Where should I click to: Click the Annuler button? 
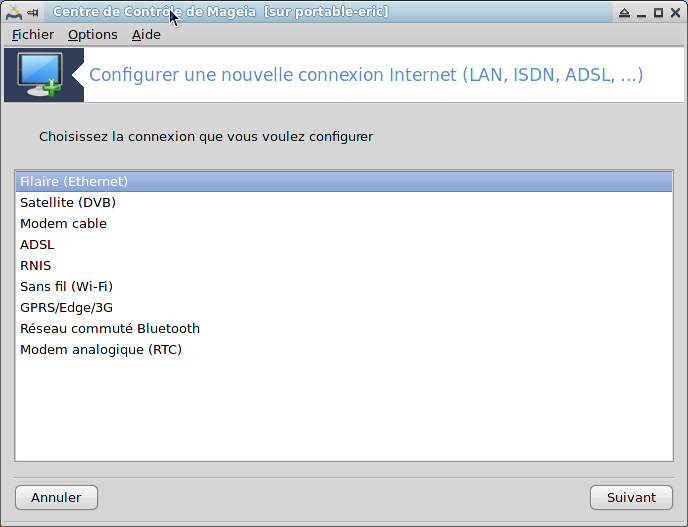click(x=56, y=497)
